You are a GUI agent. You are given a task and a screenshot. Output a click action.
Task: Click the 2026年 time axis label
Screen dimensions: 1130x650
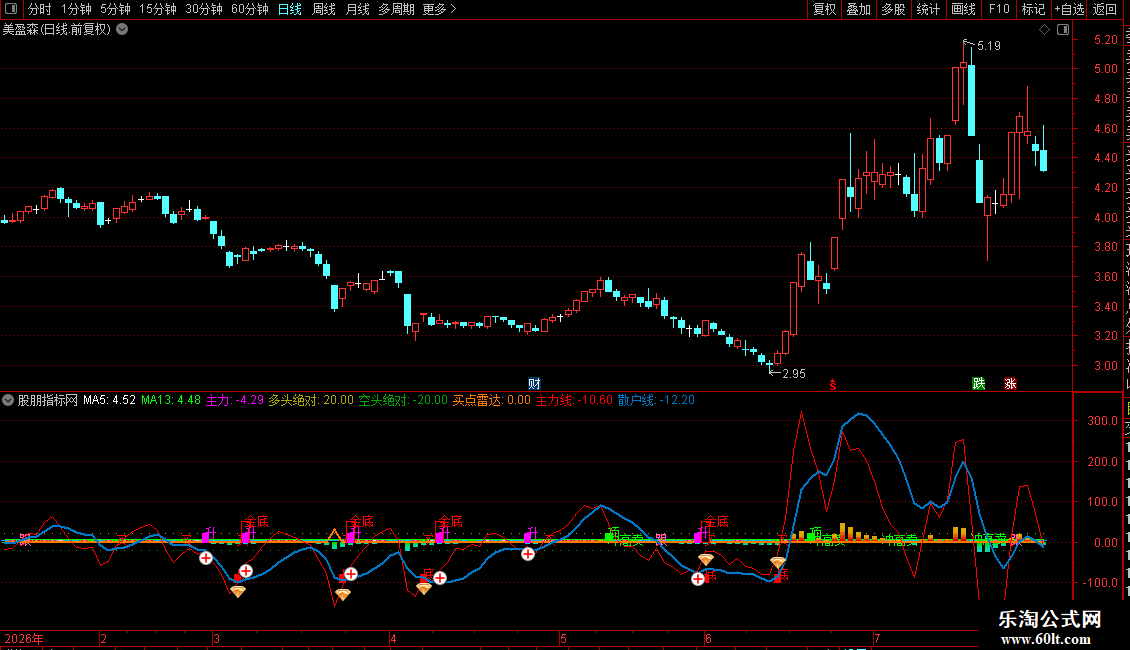(x=24, y=638)
